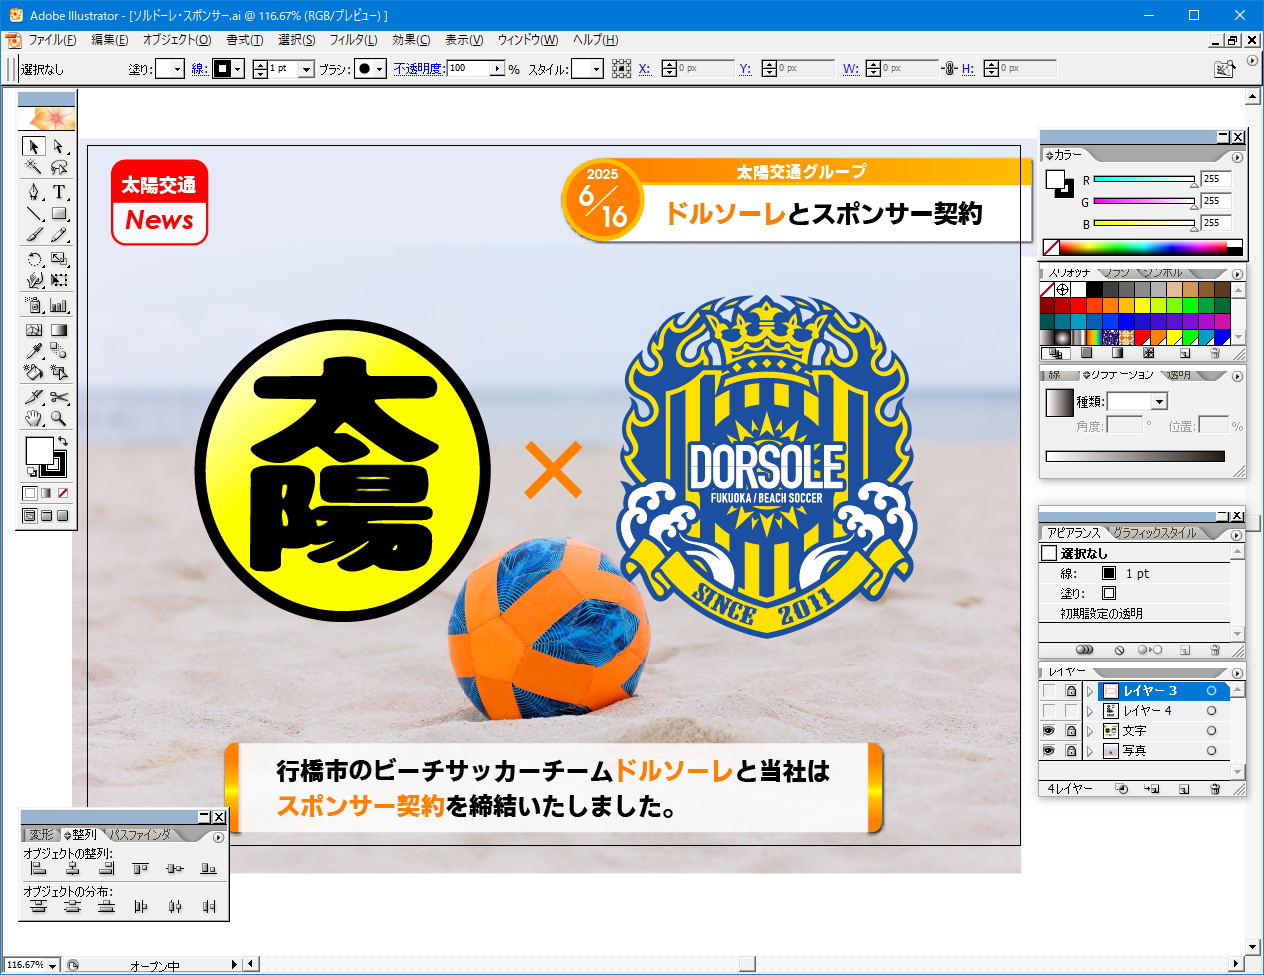
Task: Open the fill (塗り) color dropdown
Action: [x=177, y=69]
